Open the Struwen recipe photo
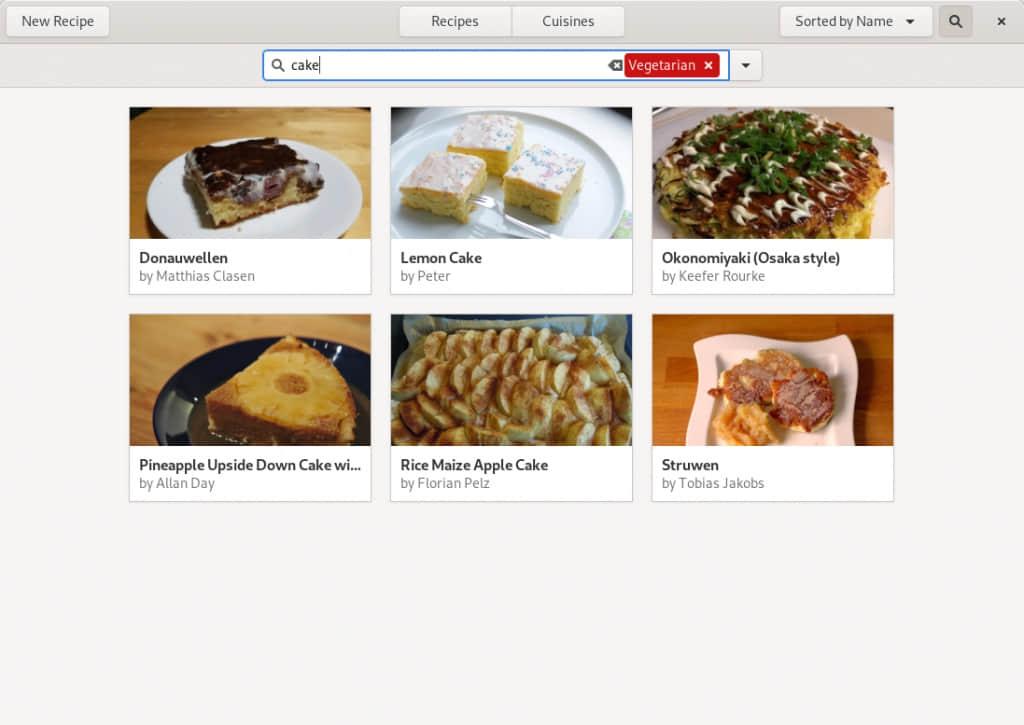1024x725 pixels. click(x=772, y=380)
